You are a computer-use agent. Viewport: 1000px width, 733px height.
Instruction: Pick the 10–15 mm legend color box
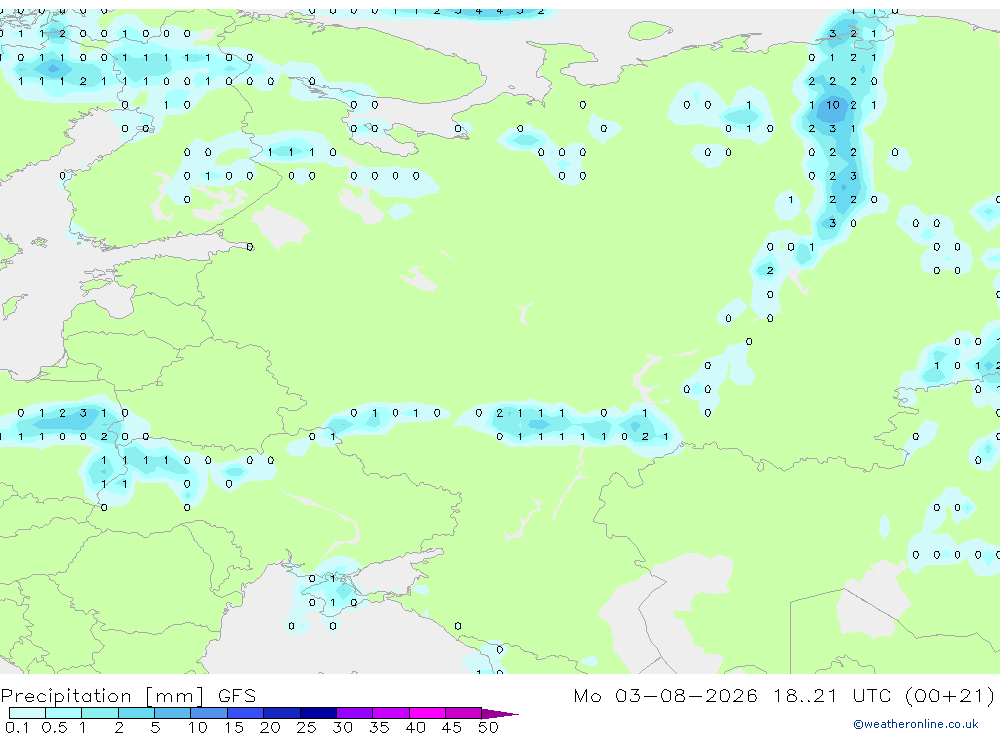point(209,713)
